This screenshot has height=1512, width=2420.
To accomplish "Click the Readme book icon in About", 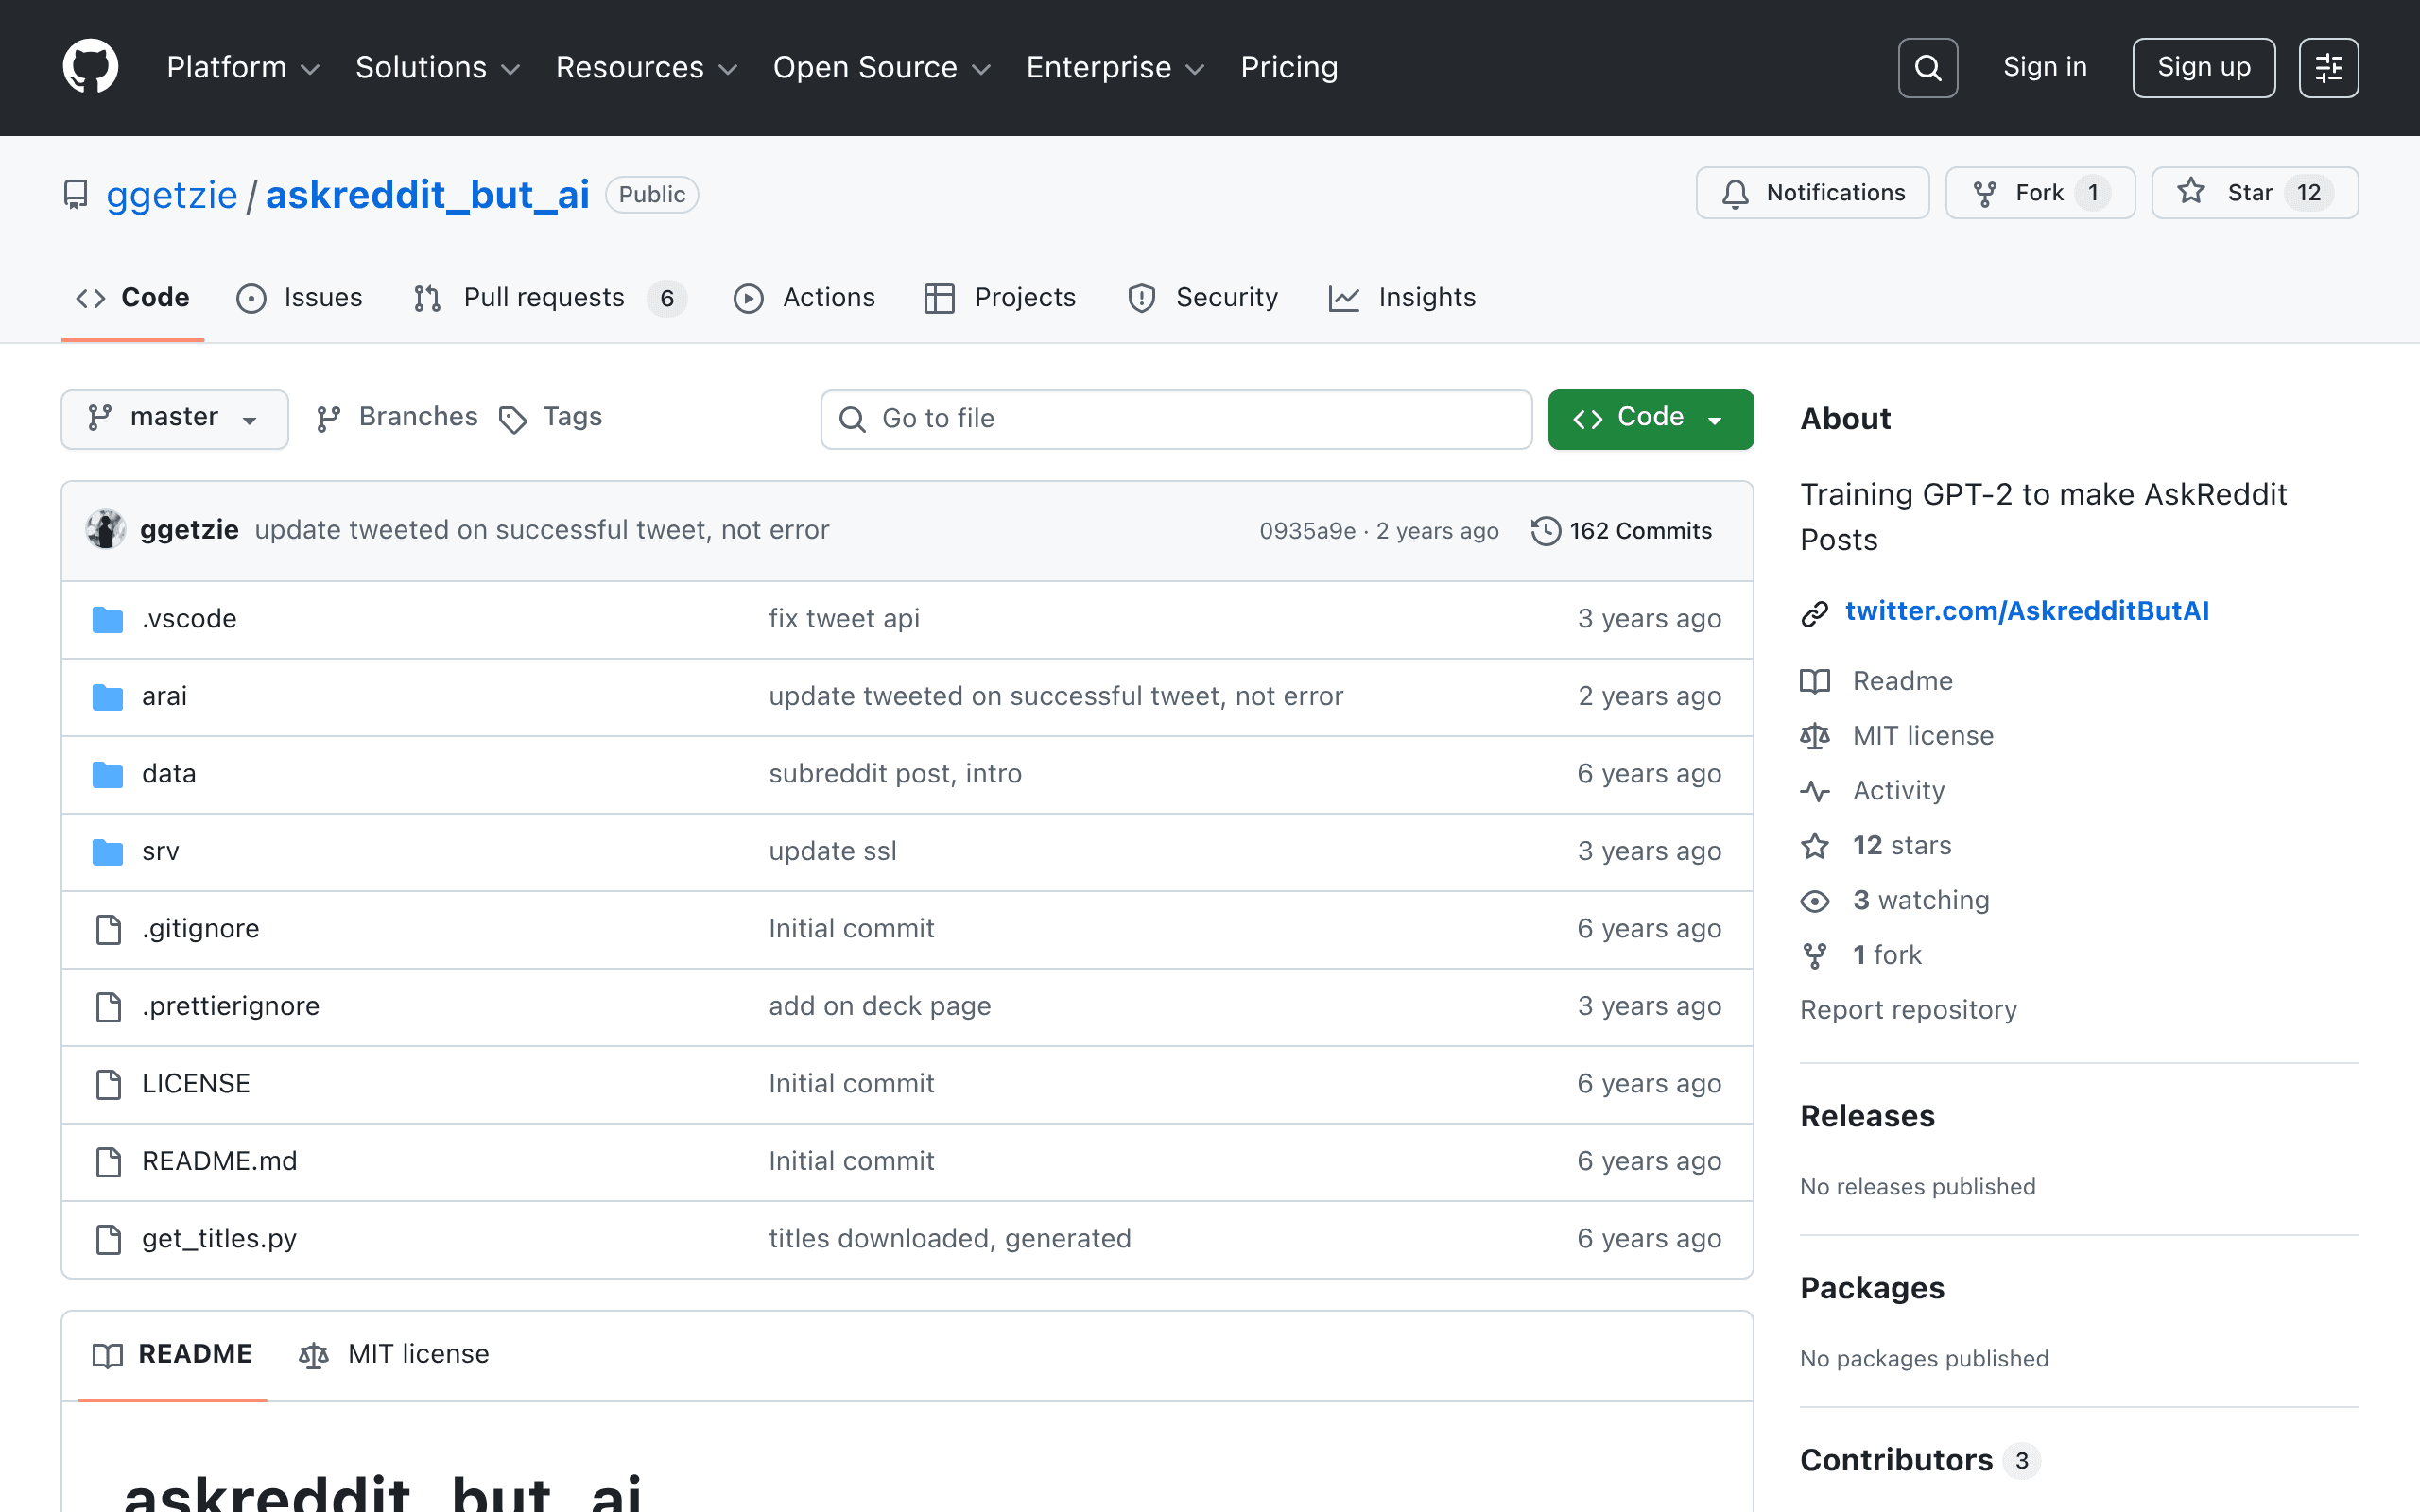I will pyautogui.click(x=1814, y=682).
